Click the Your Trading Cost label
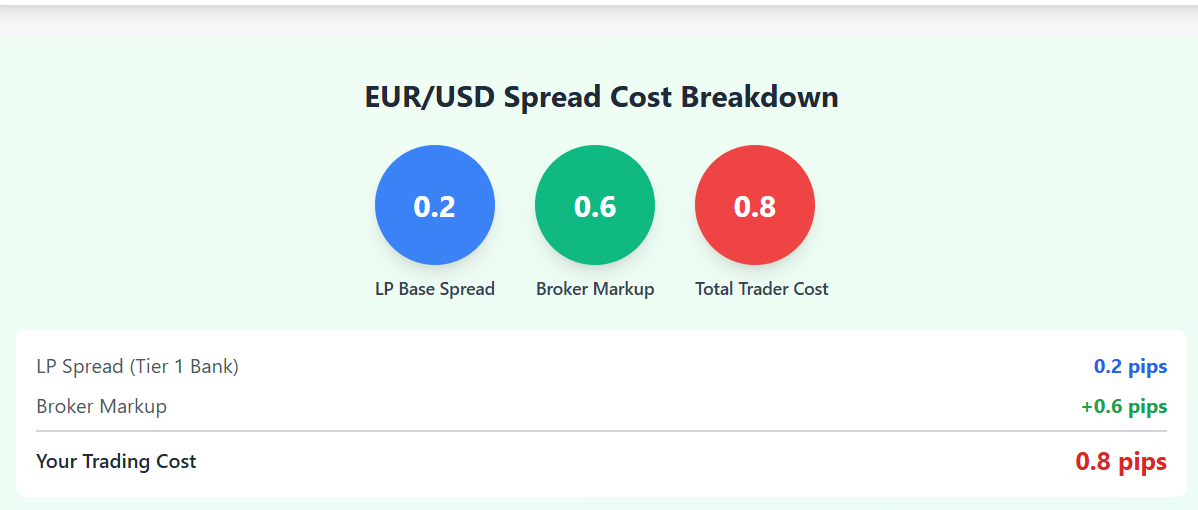The height and width of the screenshot is (510, 1198). (x=116, y=462)
